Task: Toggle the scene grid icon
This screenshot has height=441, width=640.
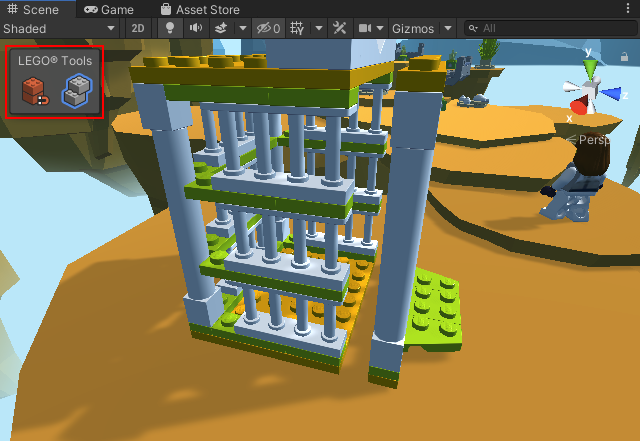Action: point(297,29)
